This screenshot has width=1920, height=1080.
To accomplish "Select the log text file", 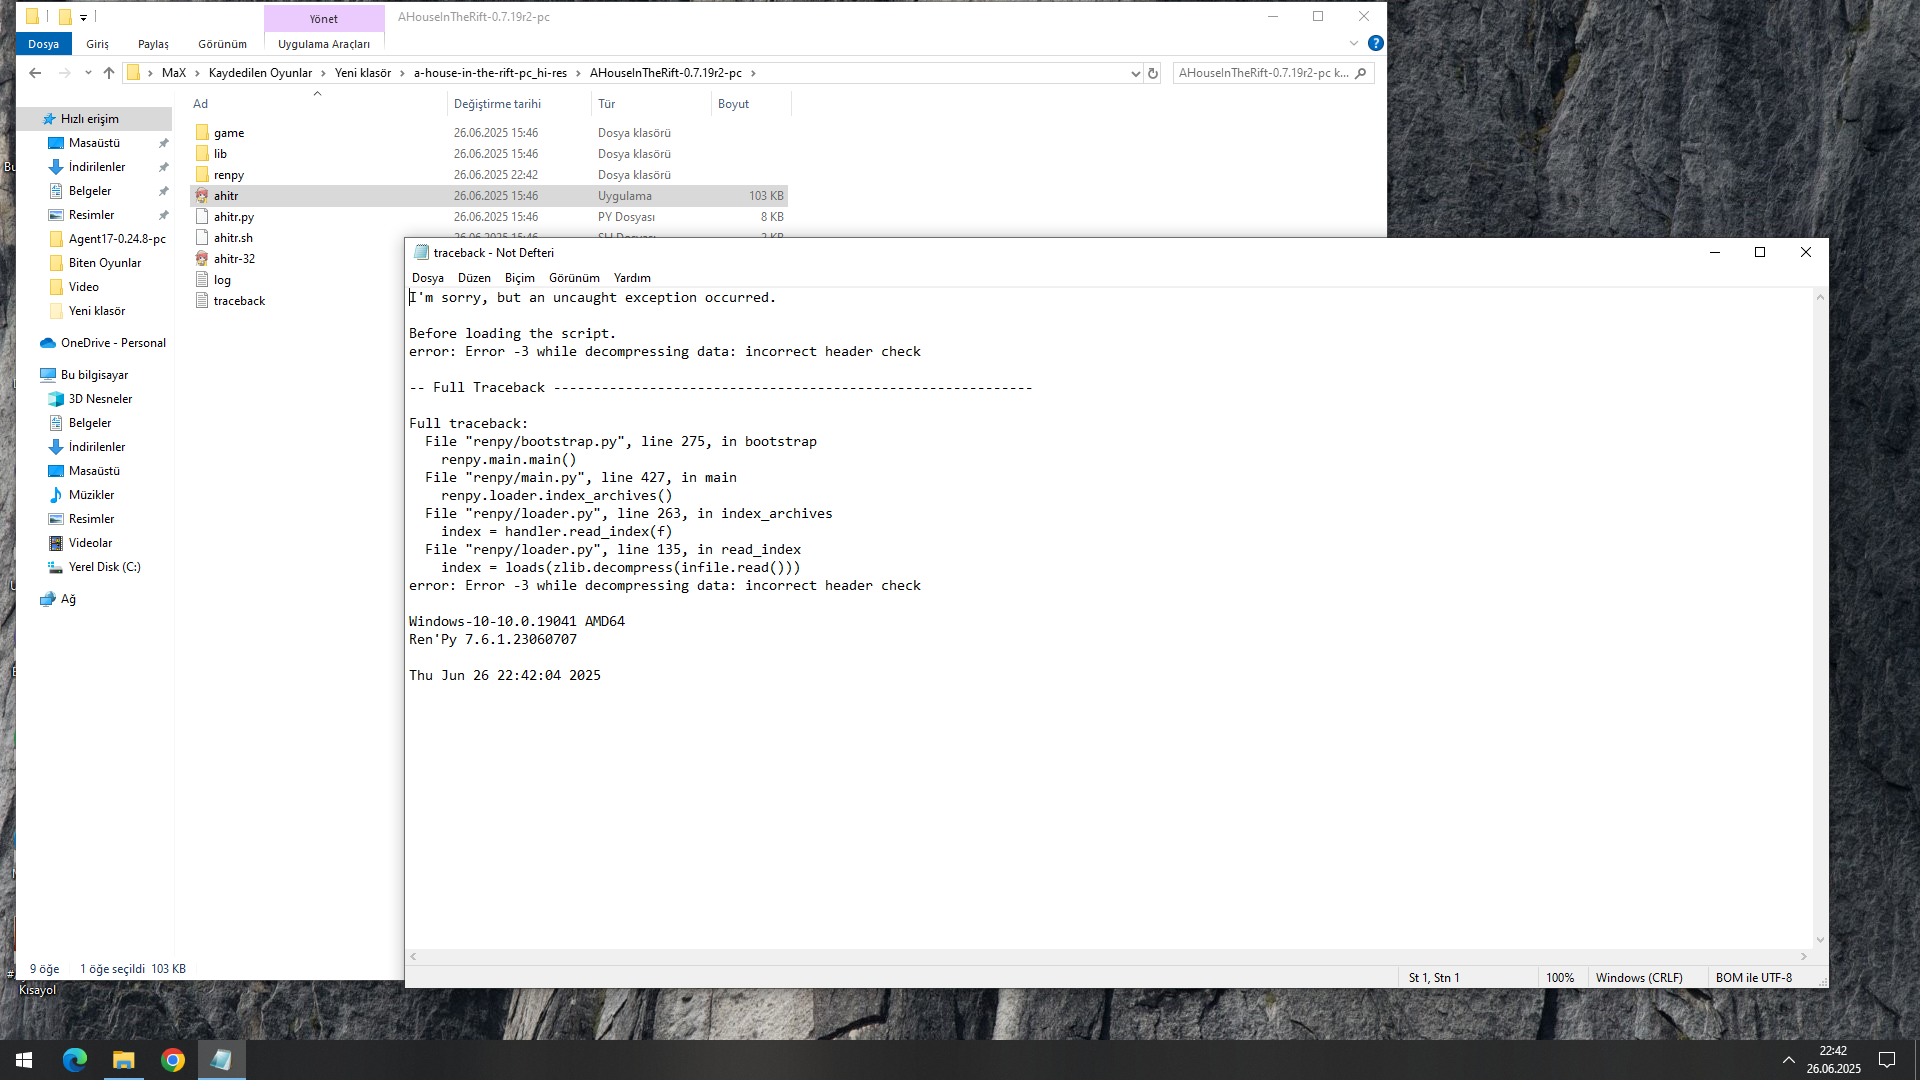I will point(222,280).
